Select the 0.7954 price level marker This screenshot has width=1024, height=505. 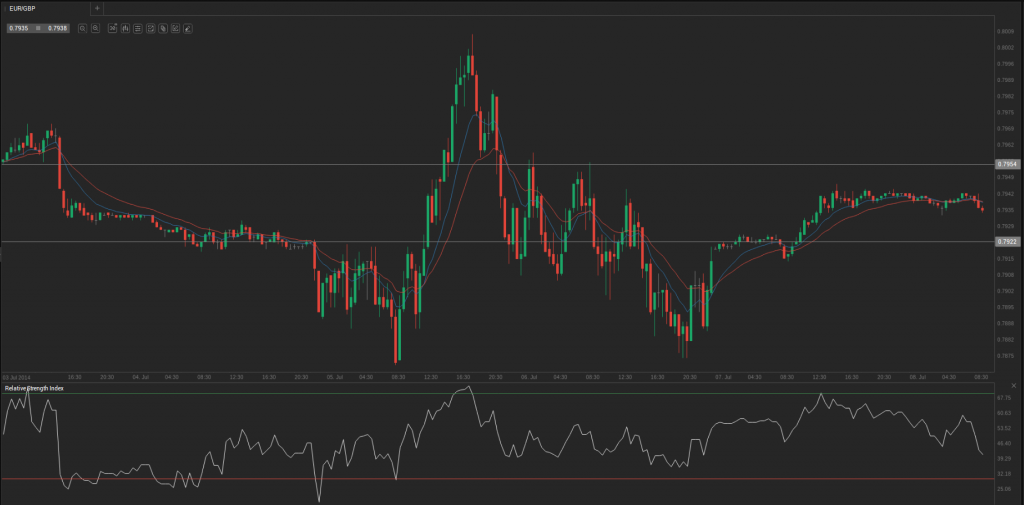tap(1007, 163)
